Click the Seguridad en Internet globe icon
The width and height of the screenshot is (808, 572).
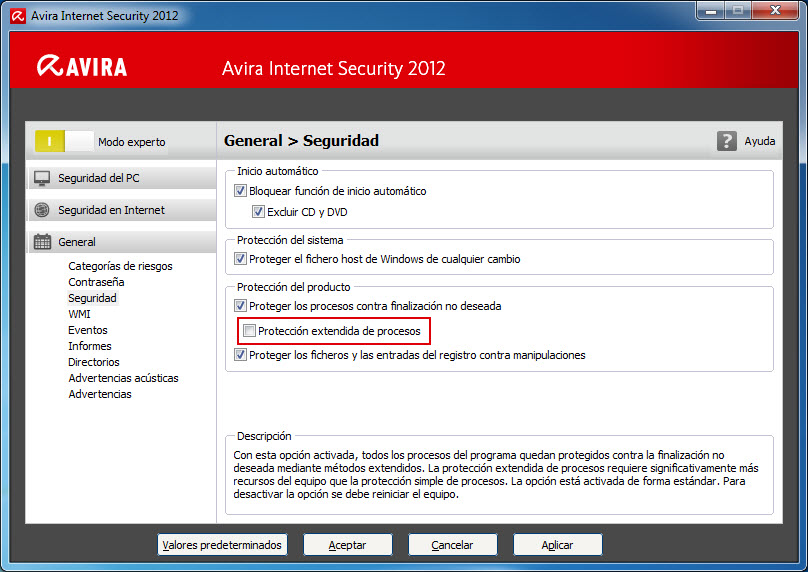coord(42,210)
